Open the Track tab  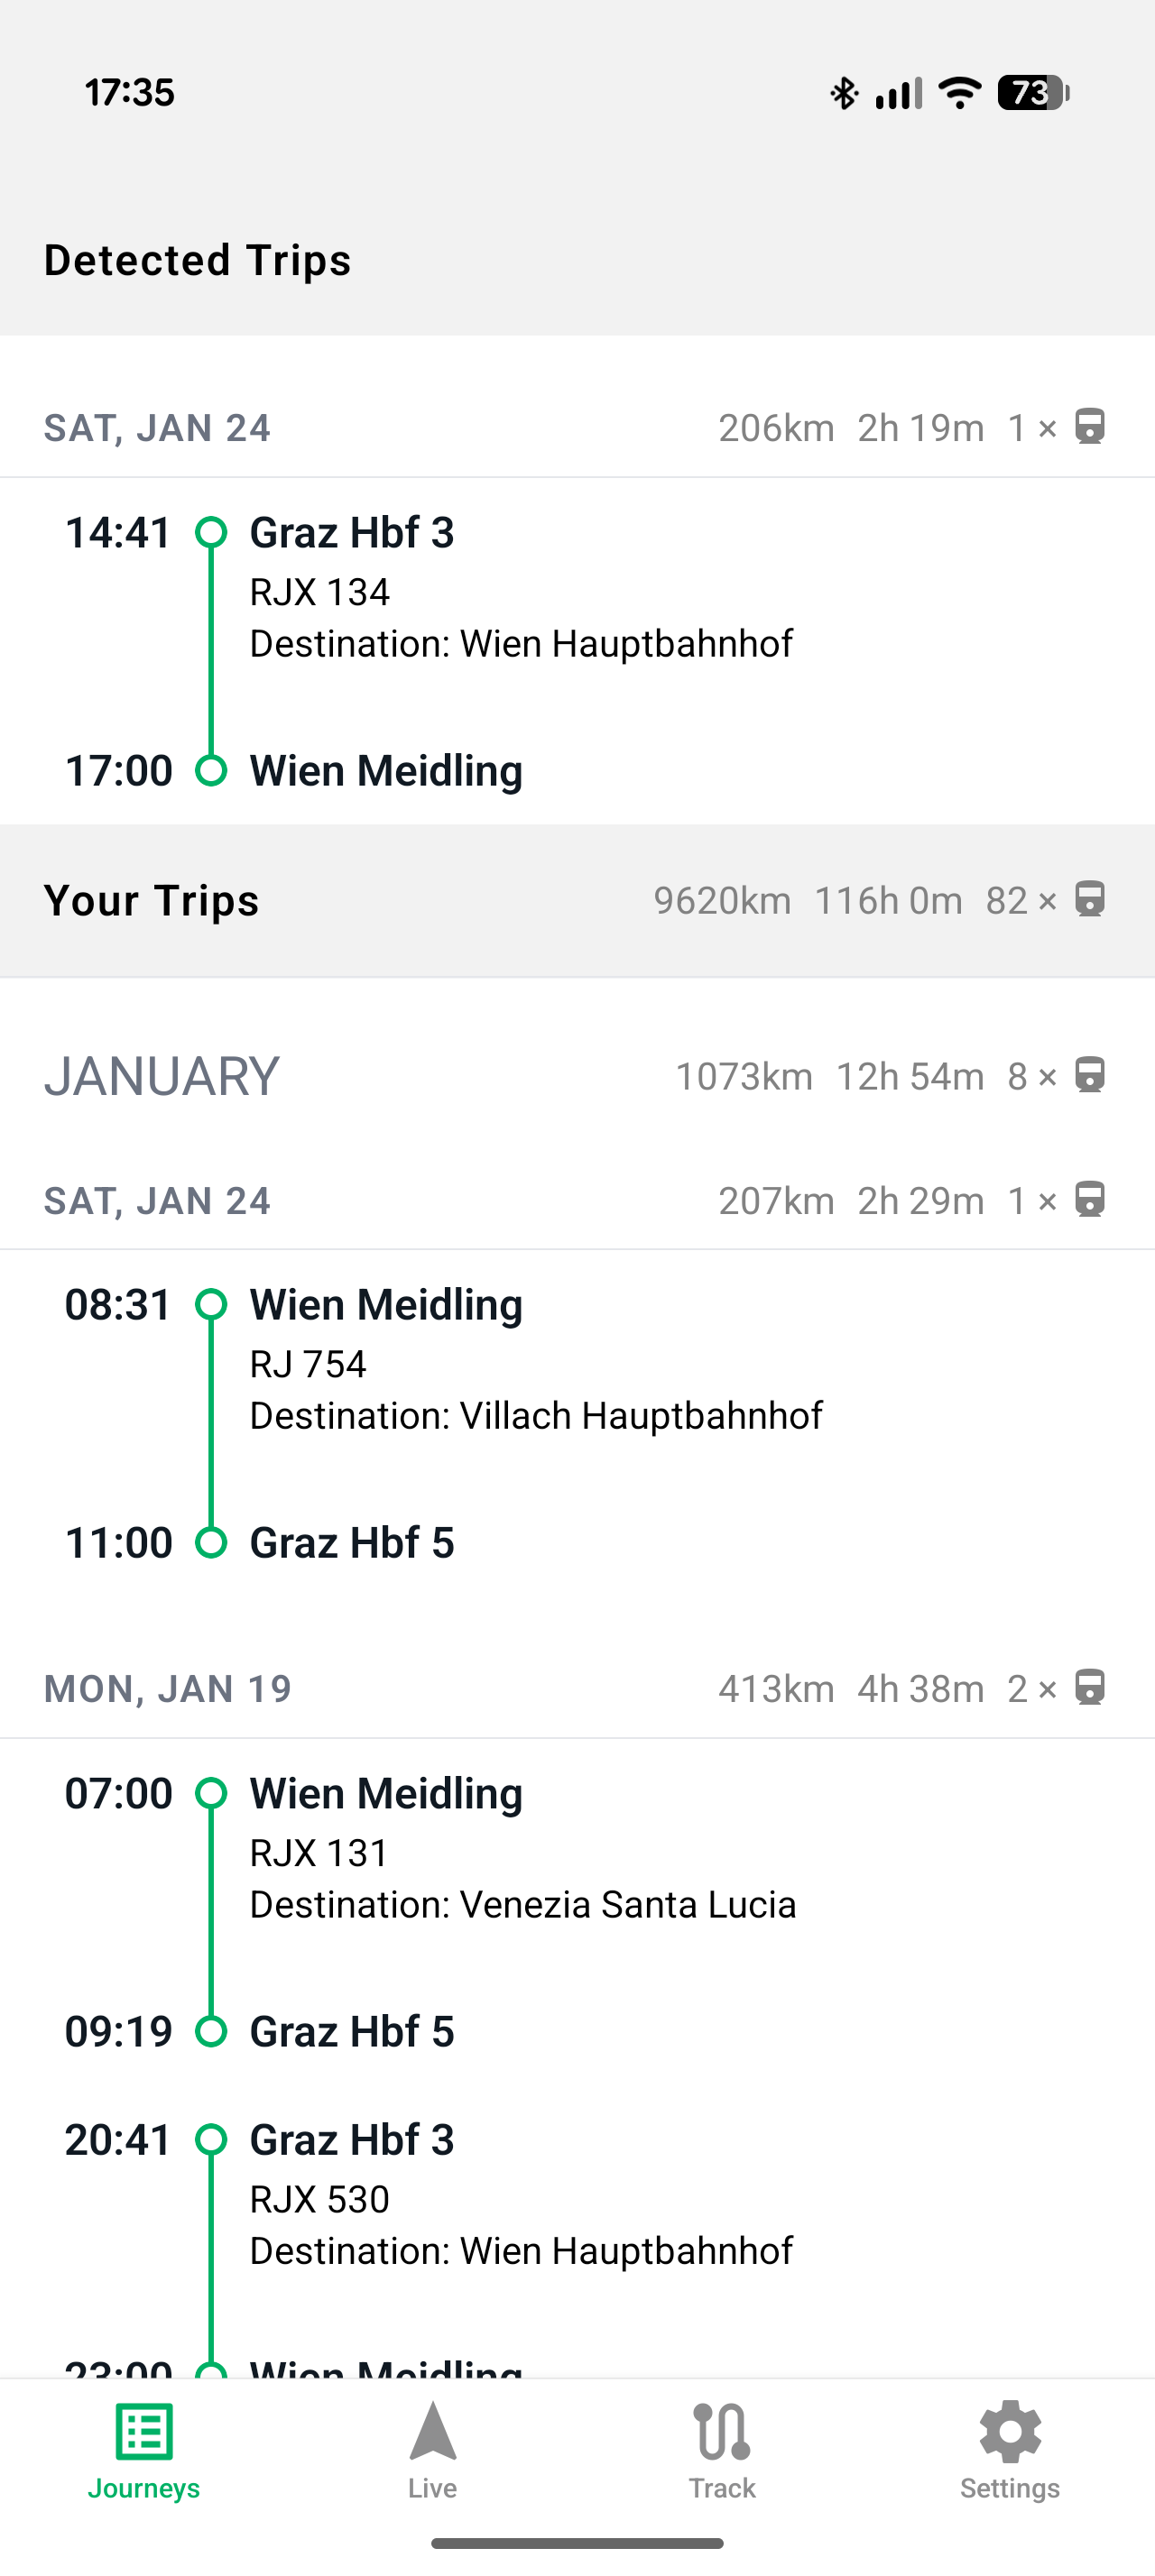721,2450
